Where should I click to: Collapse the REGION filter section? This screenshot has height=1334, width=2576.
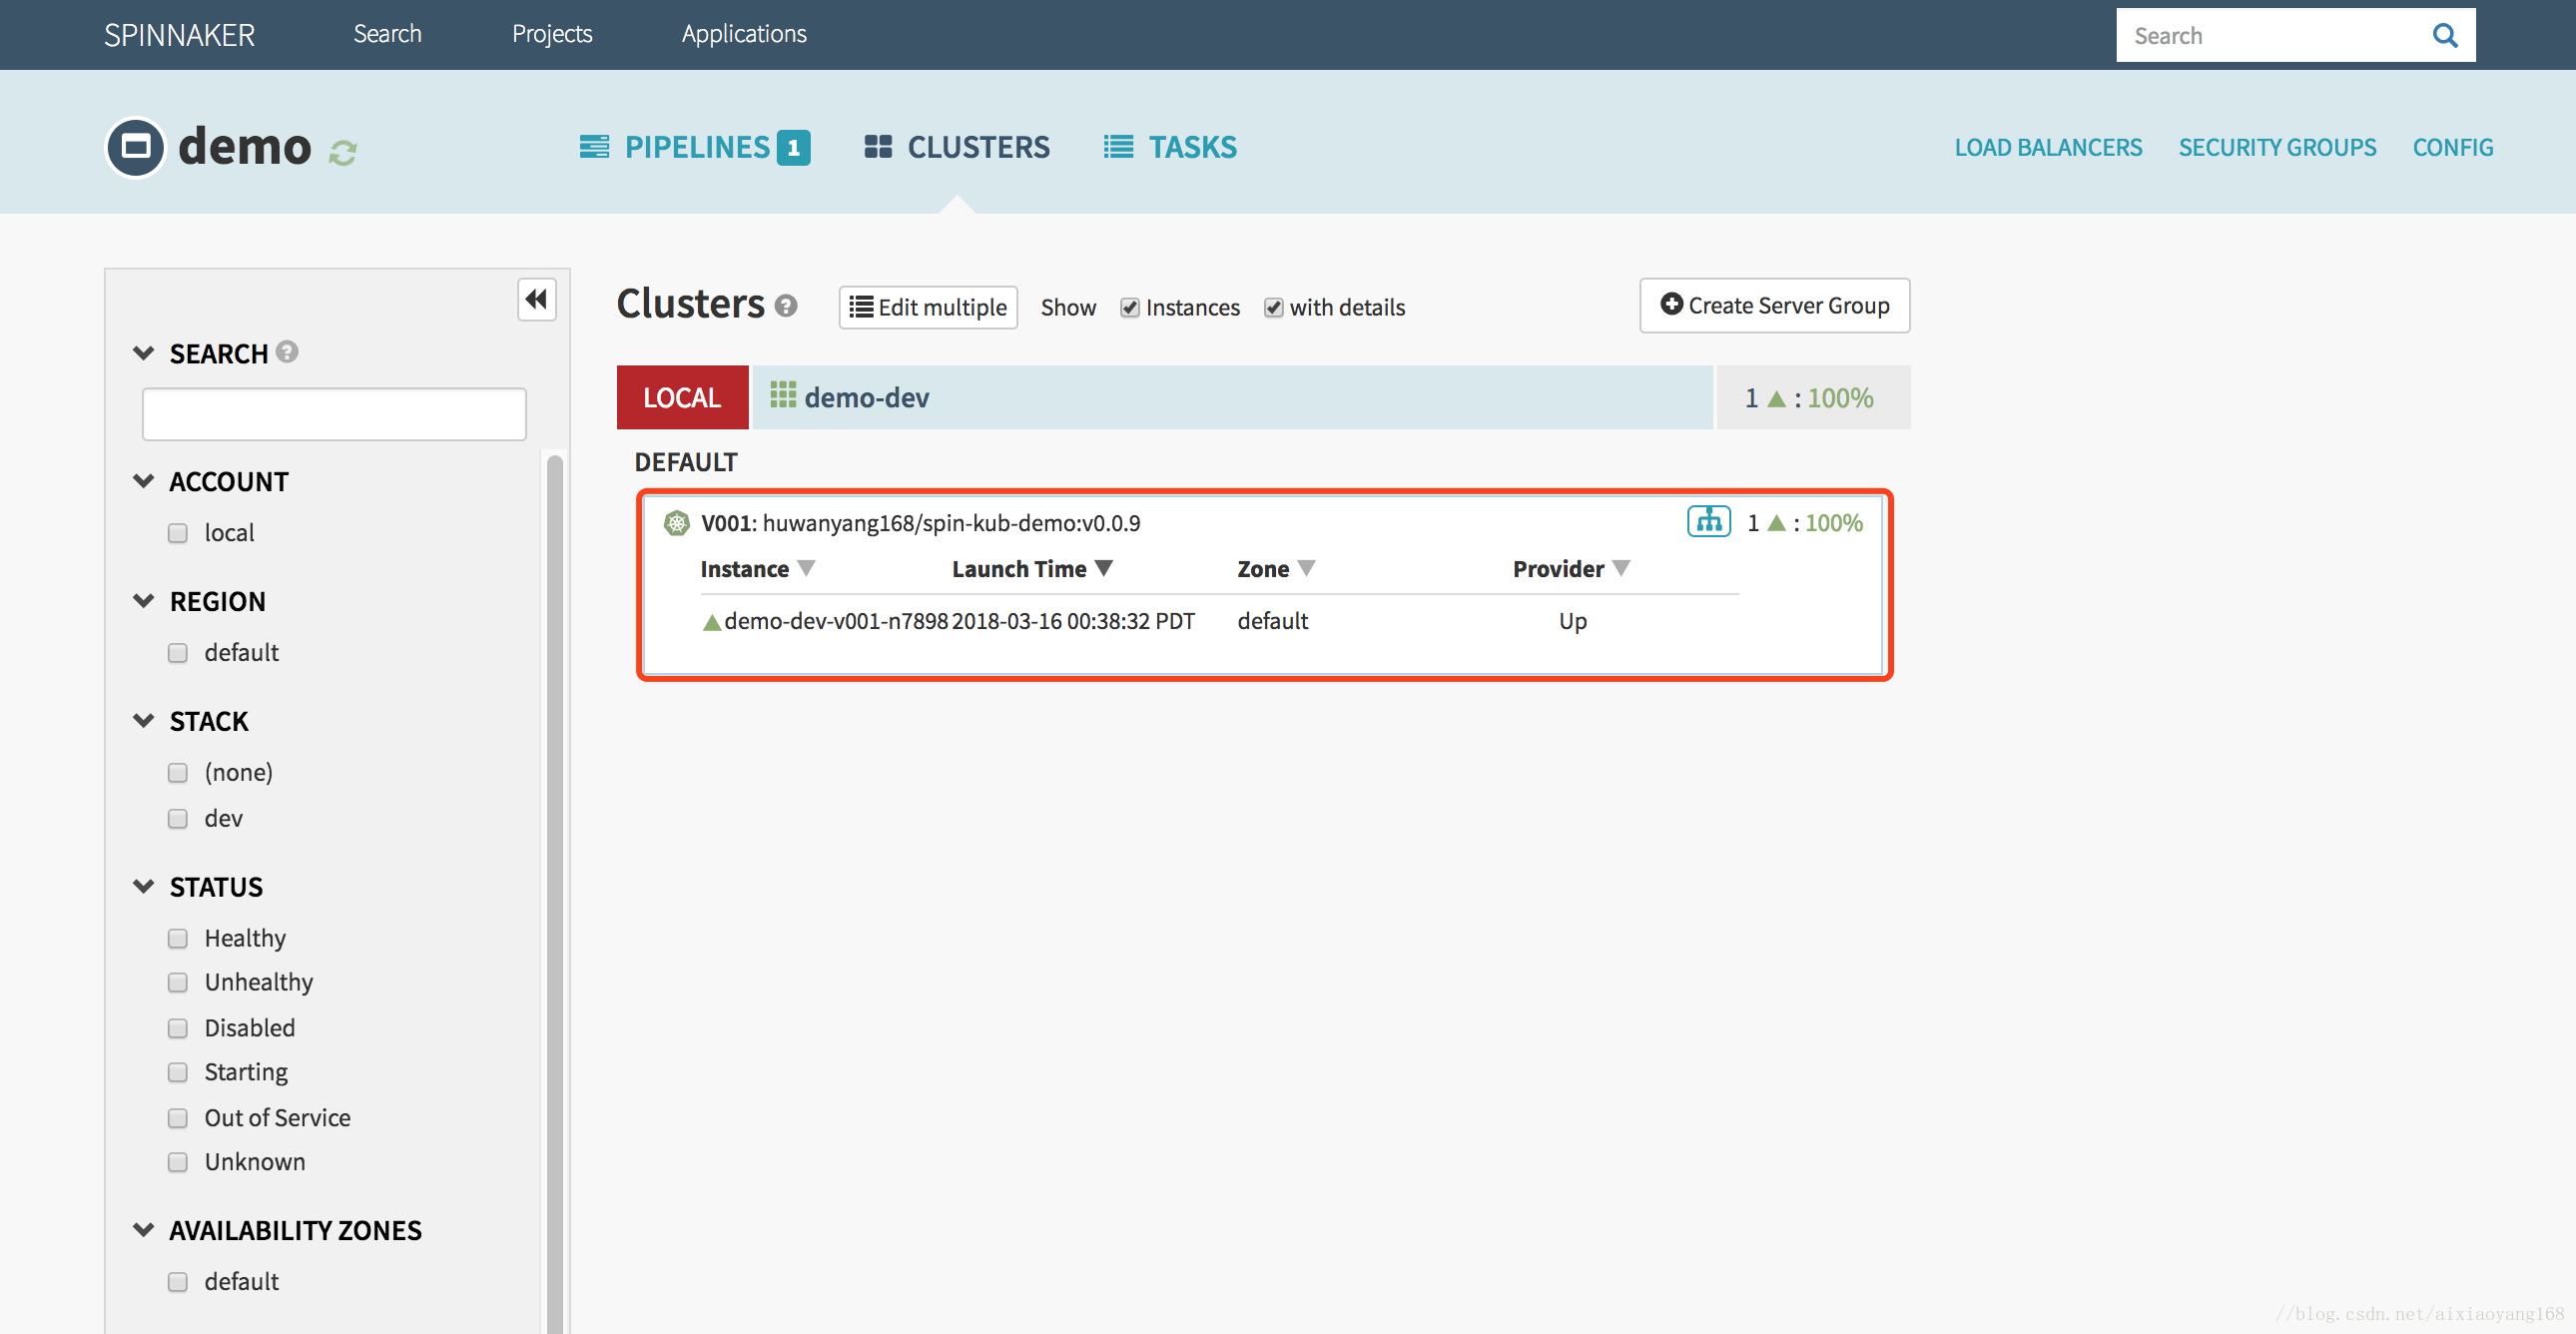point(144,601)
